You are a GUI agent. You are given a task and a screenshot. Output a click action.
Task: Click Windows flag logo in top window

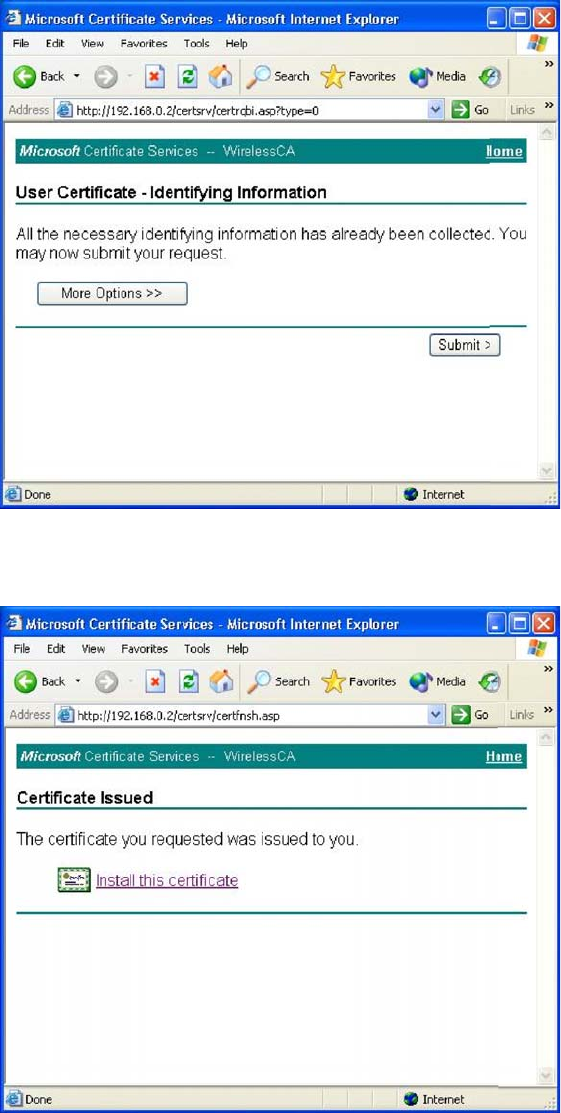538,43
